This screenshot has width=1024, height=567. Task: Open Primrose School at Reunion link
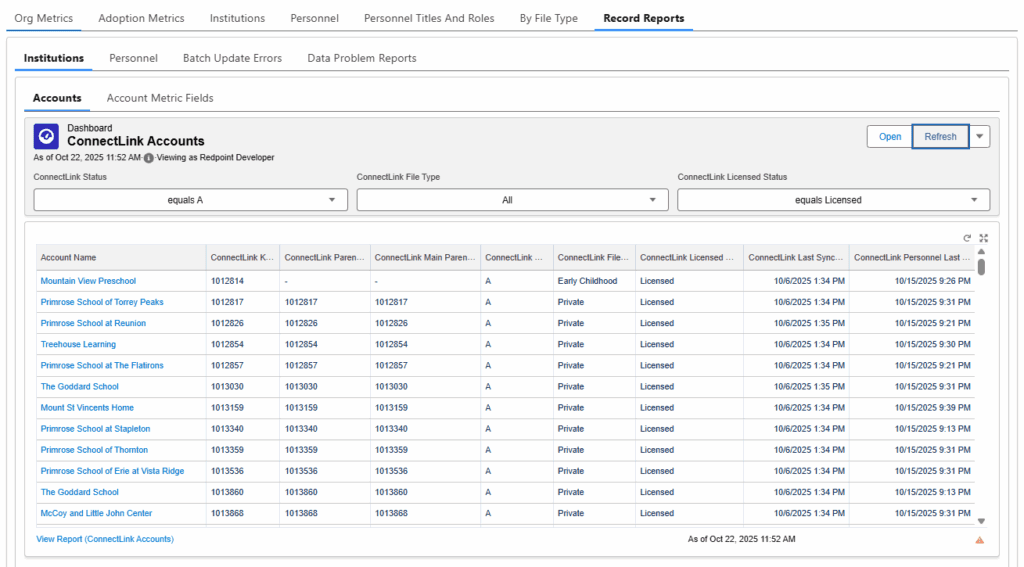coord(93,323)
